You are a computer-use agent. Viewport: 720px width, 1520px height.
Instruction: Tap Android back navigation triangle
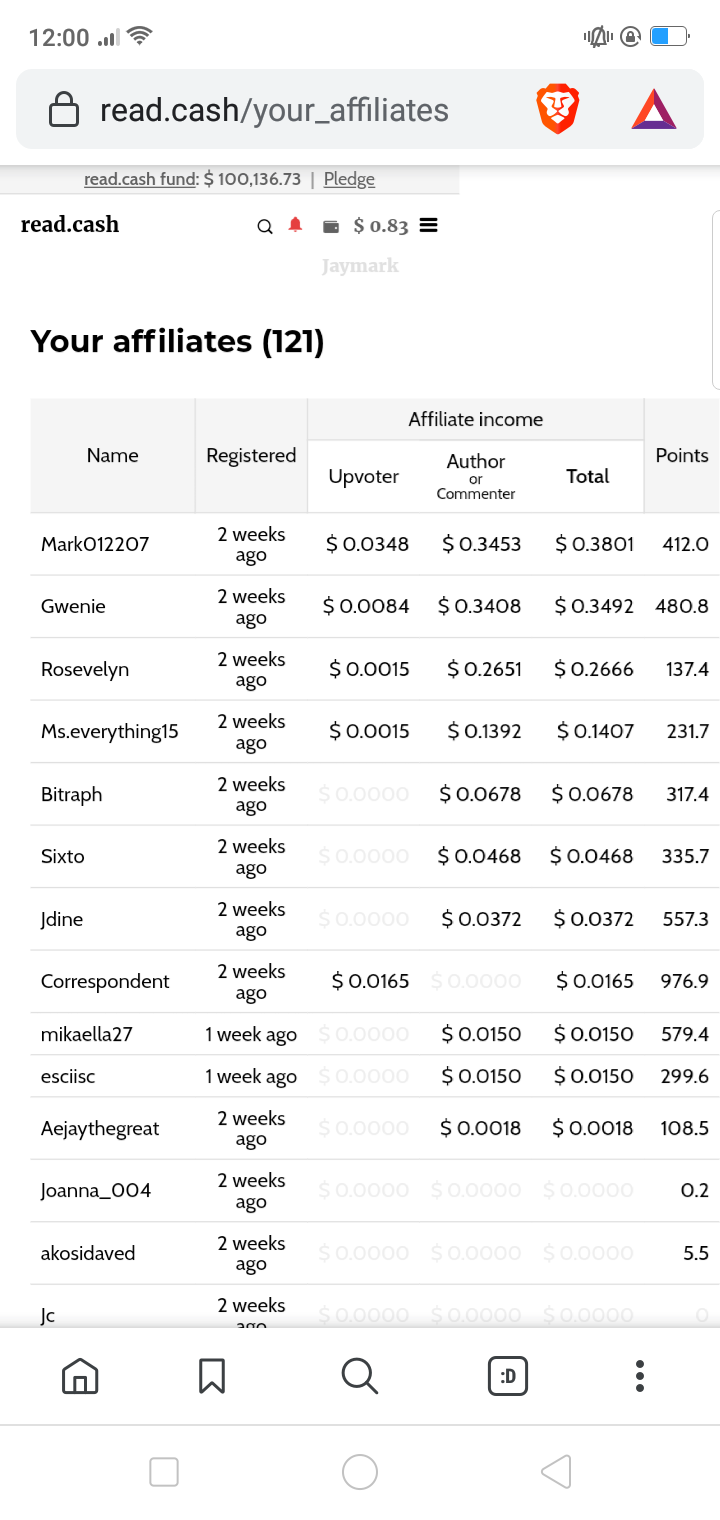(556, 1472)
